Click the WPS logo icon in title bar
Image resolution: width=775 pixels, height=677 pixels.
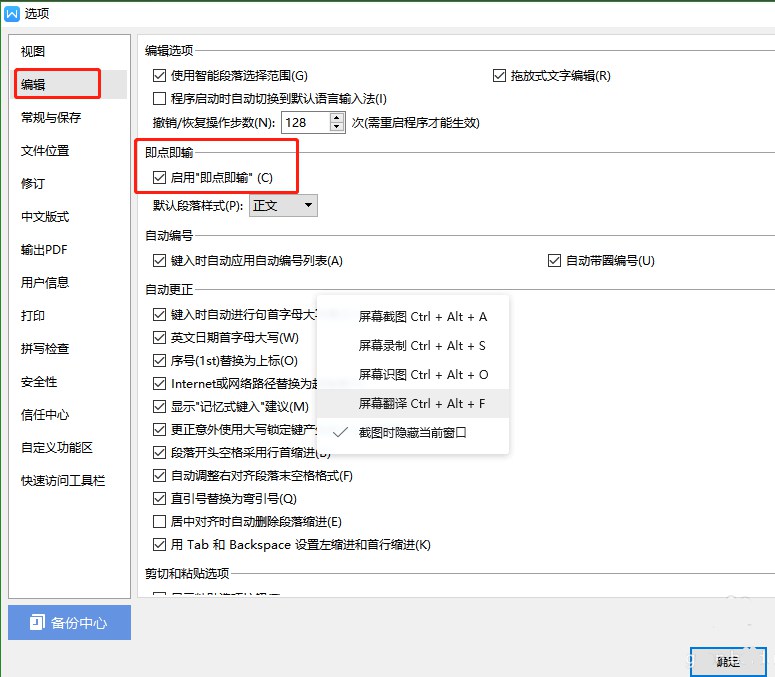coord(11,13)
